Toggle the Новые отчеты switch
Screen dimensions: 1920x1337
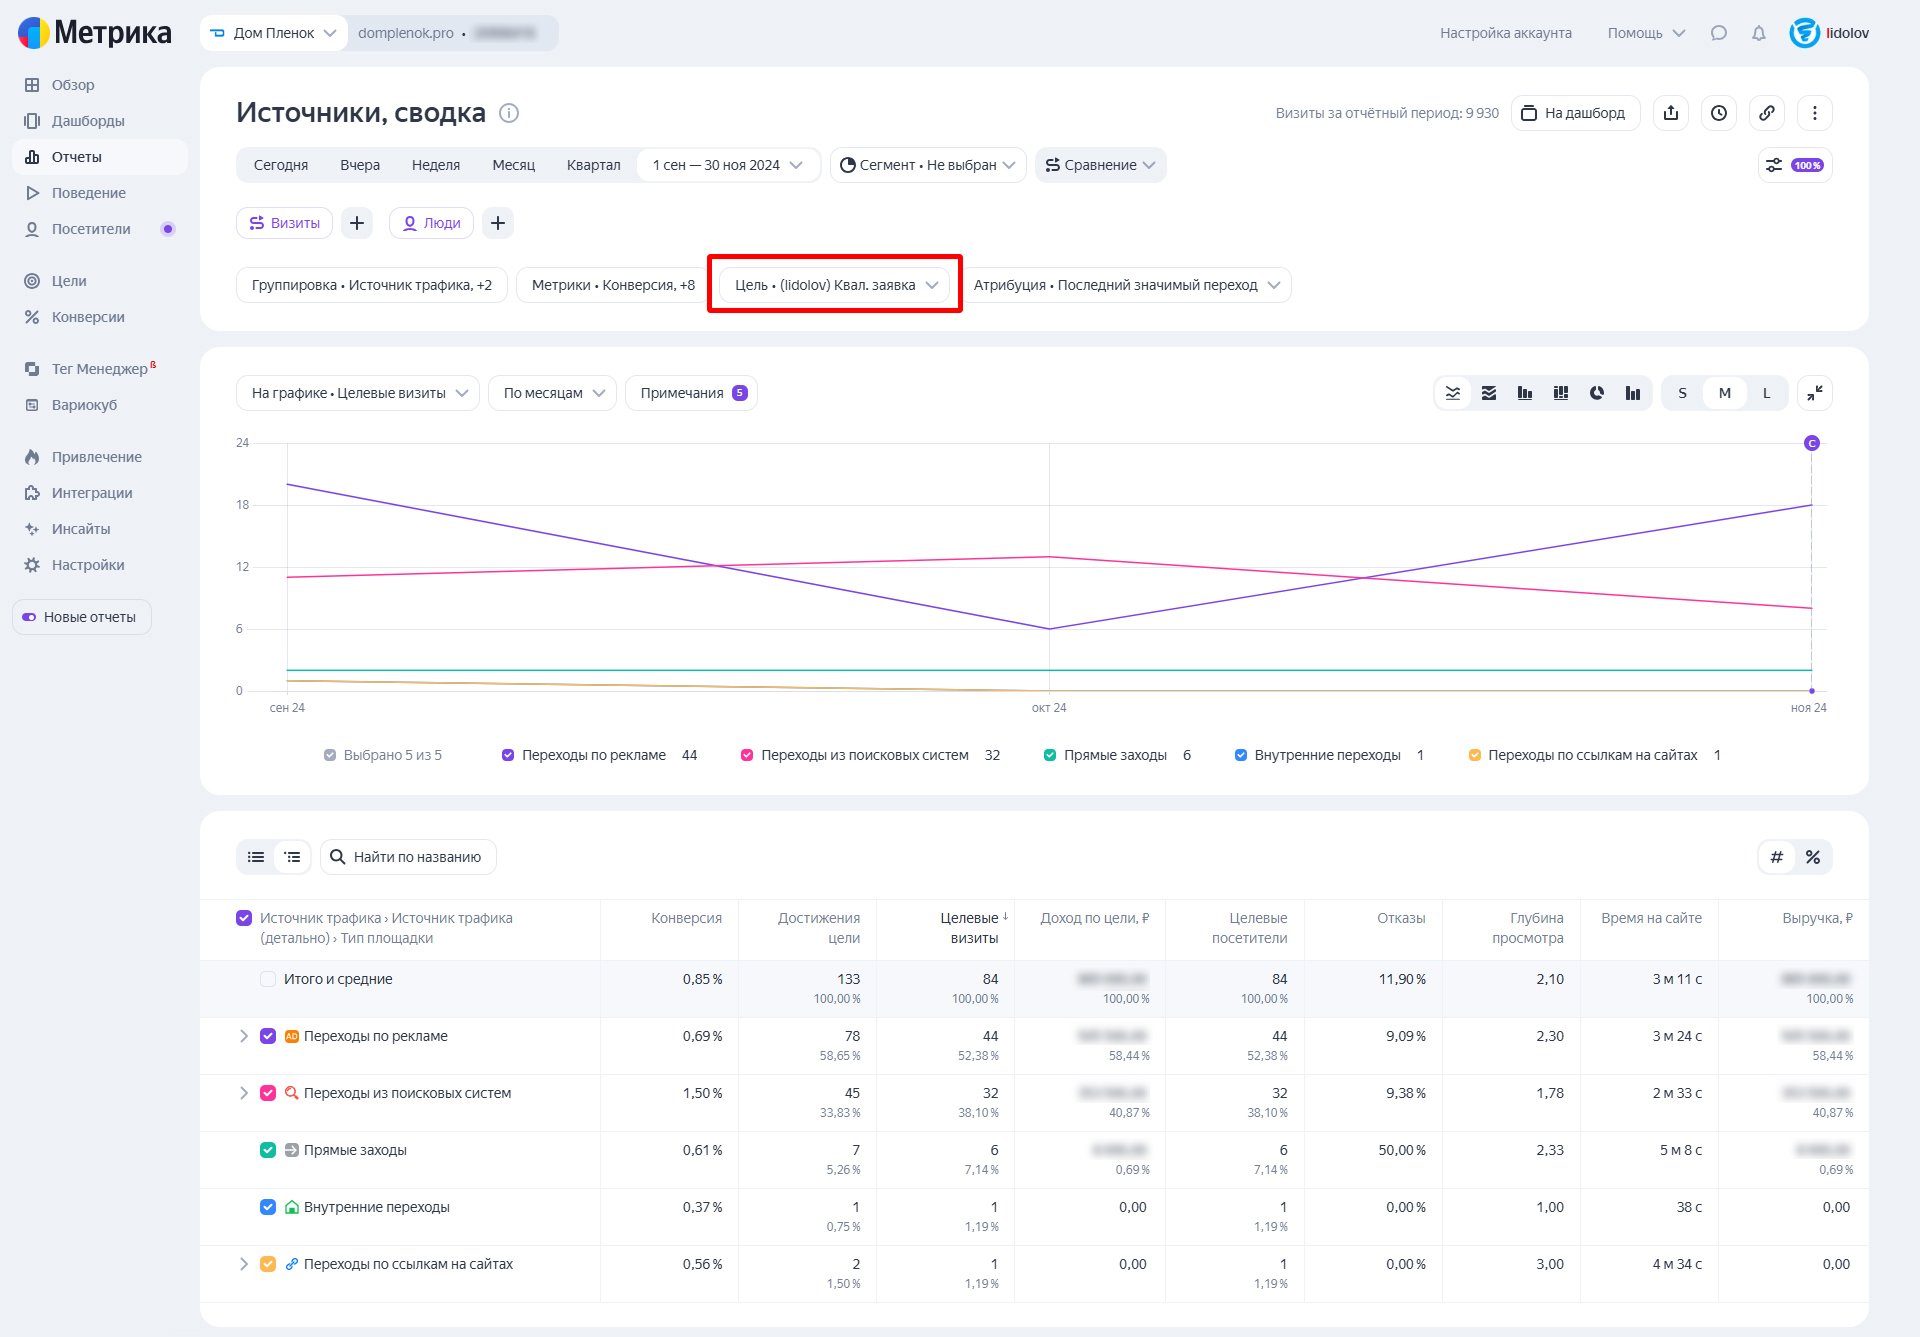[30, 617]
